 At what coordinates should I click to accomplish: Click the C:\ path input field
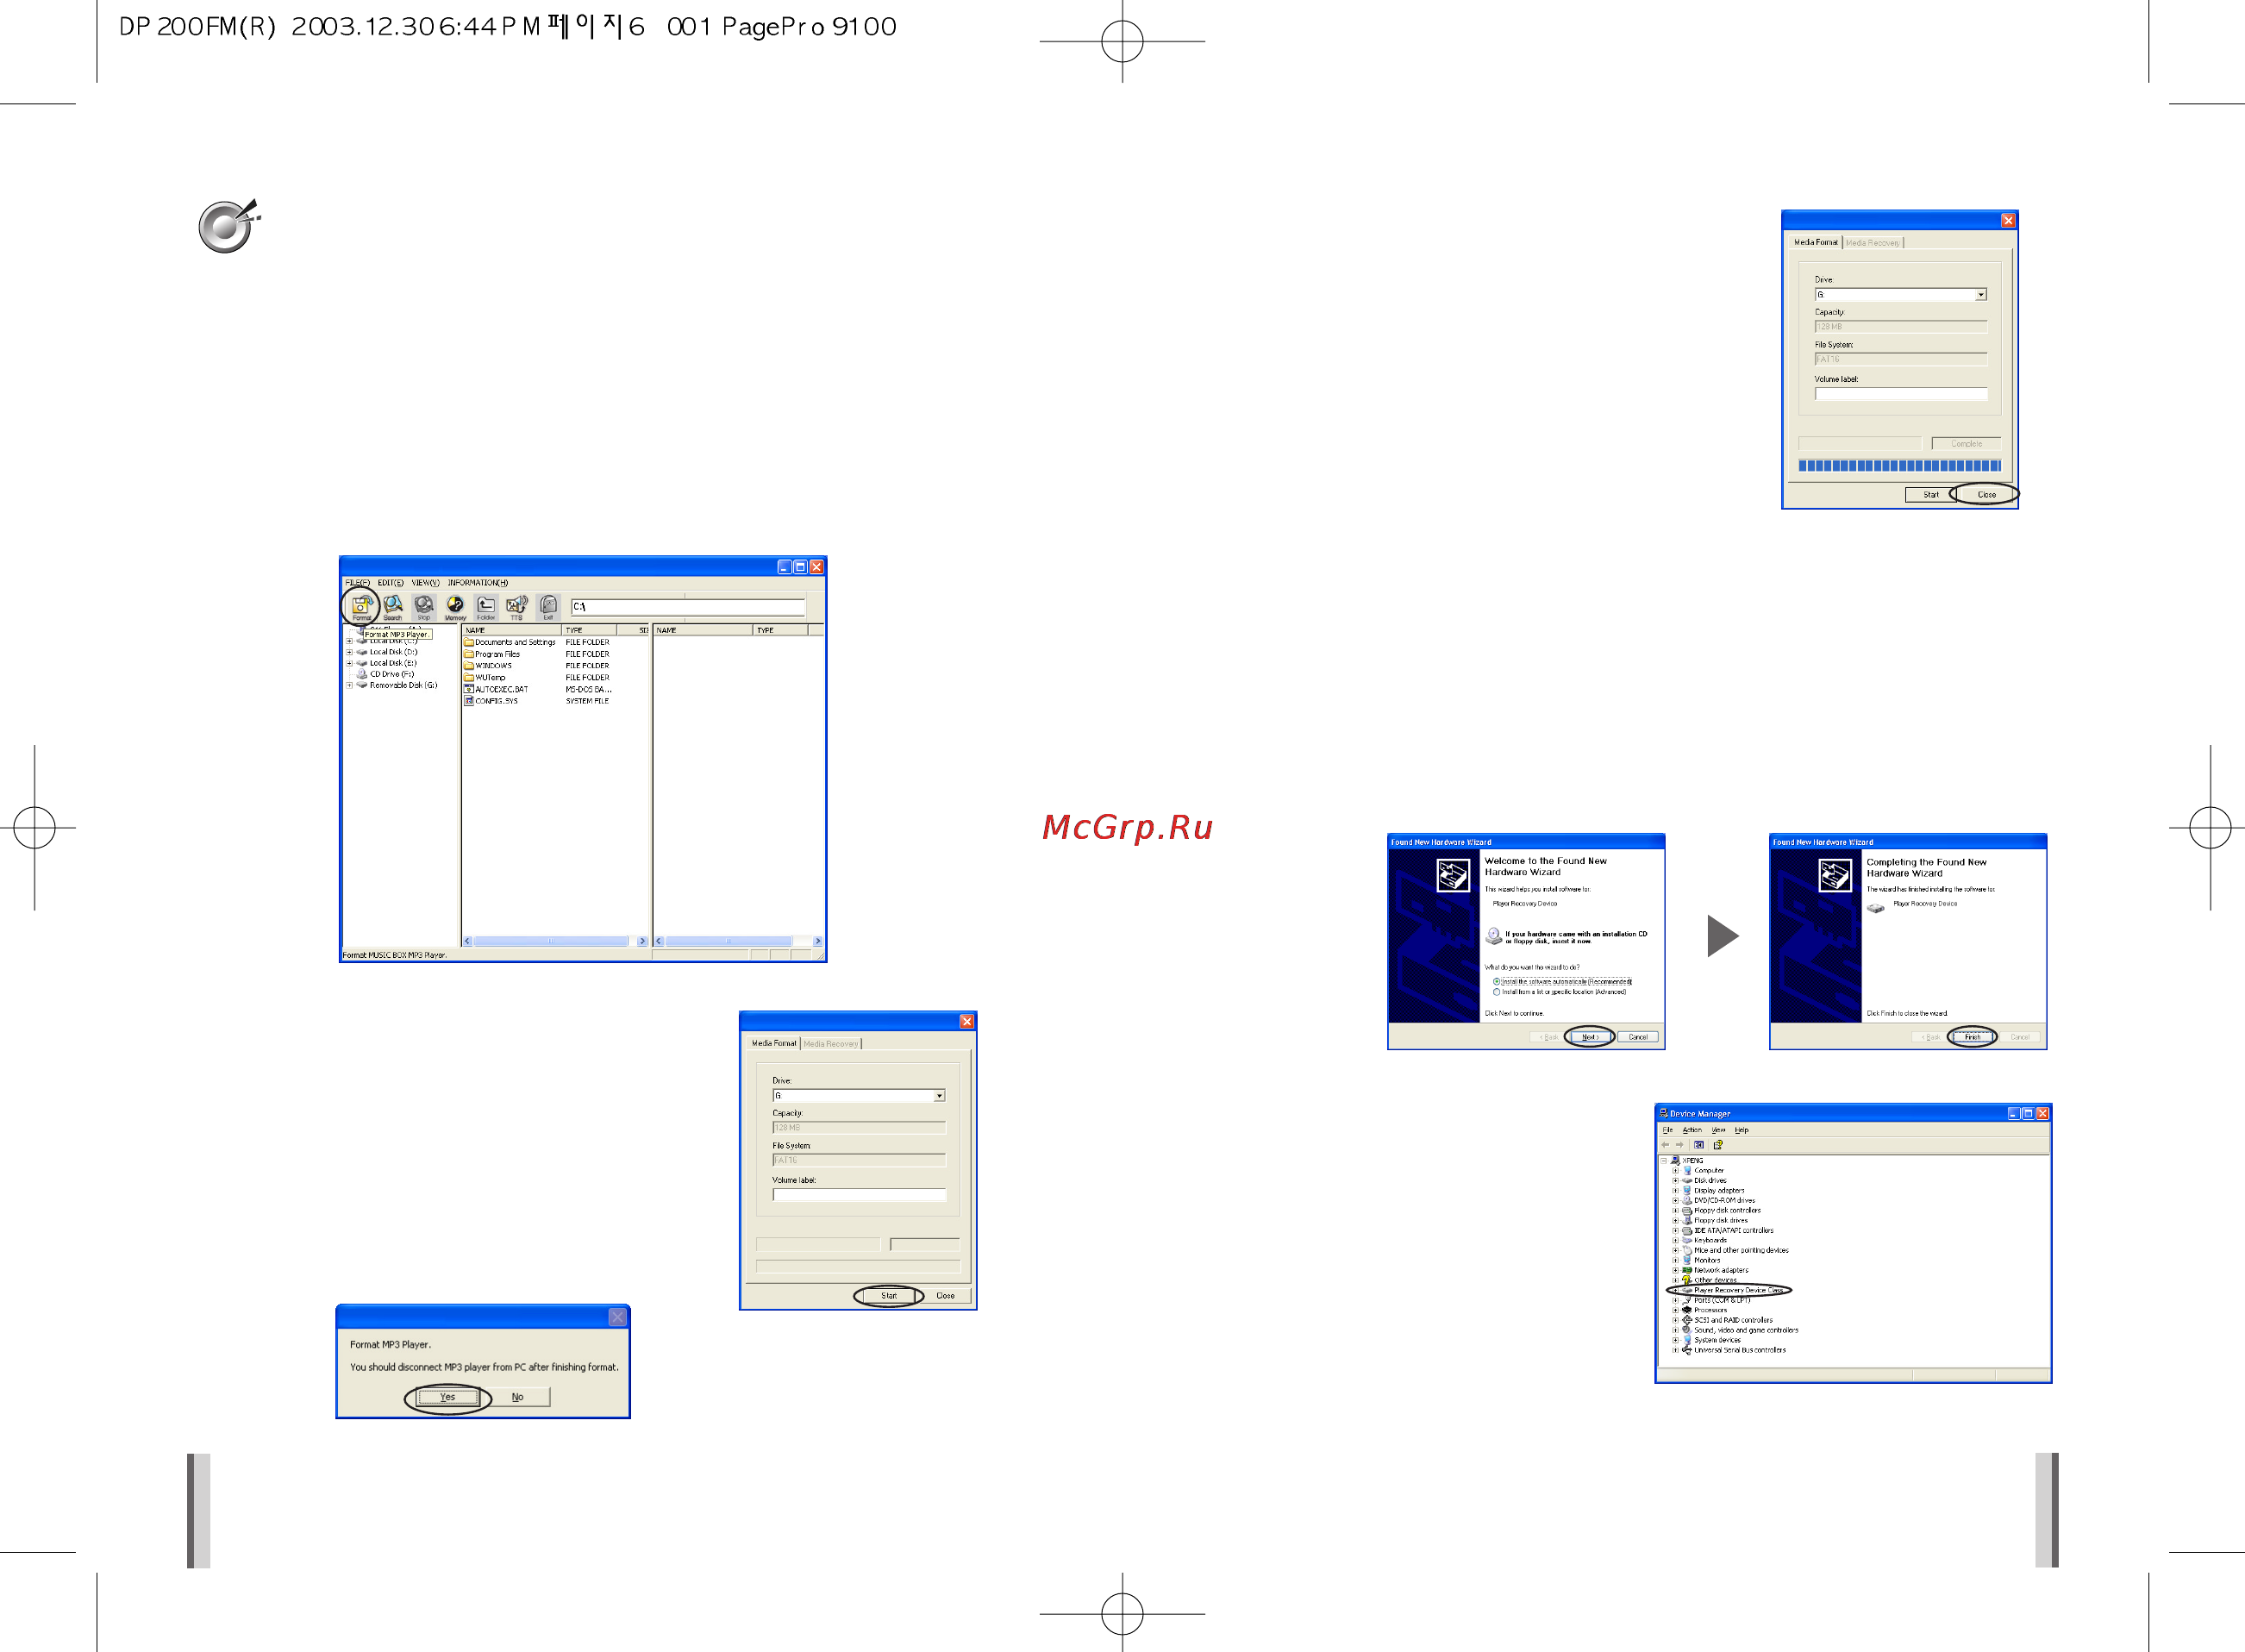click(687, 607)
